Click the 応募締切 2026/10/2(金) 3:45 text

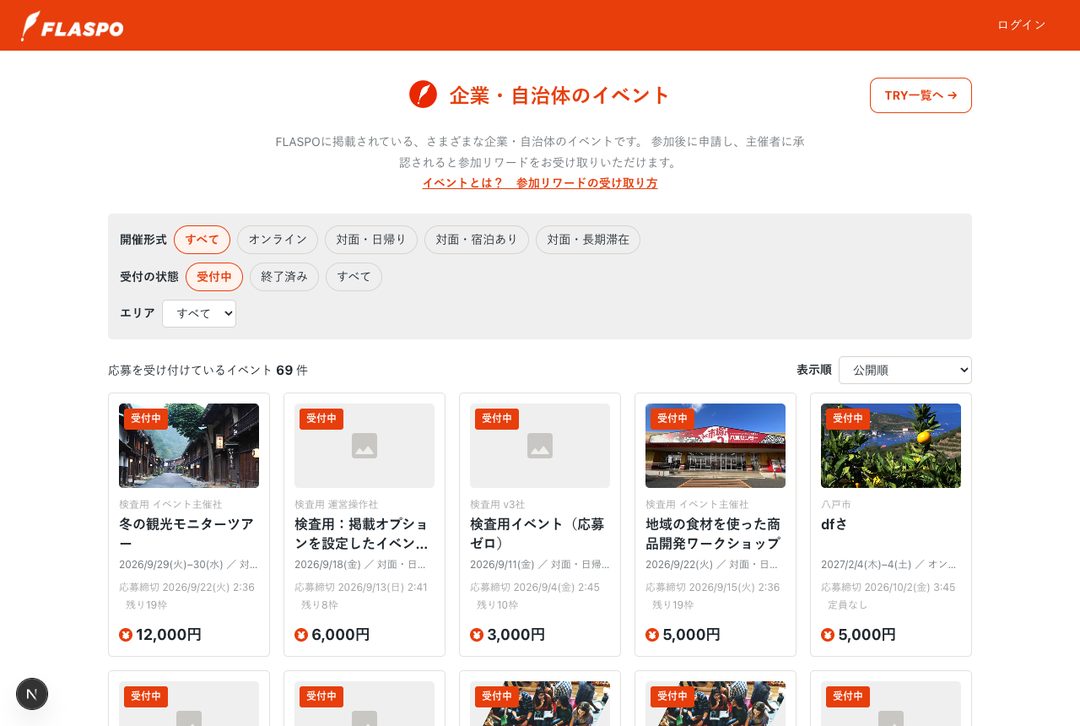click(888, 588)
